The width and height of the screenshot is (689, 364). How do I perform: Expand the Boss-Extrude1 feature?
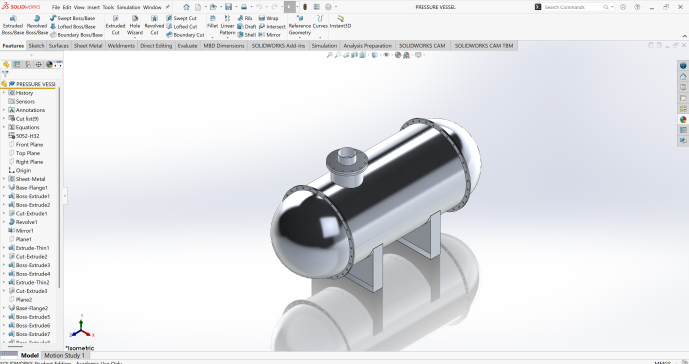coord(4,196)
